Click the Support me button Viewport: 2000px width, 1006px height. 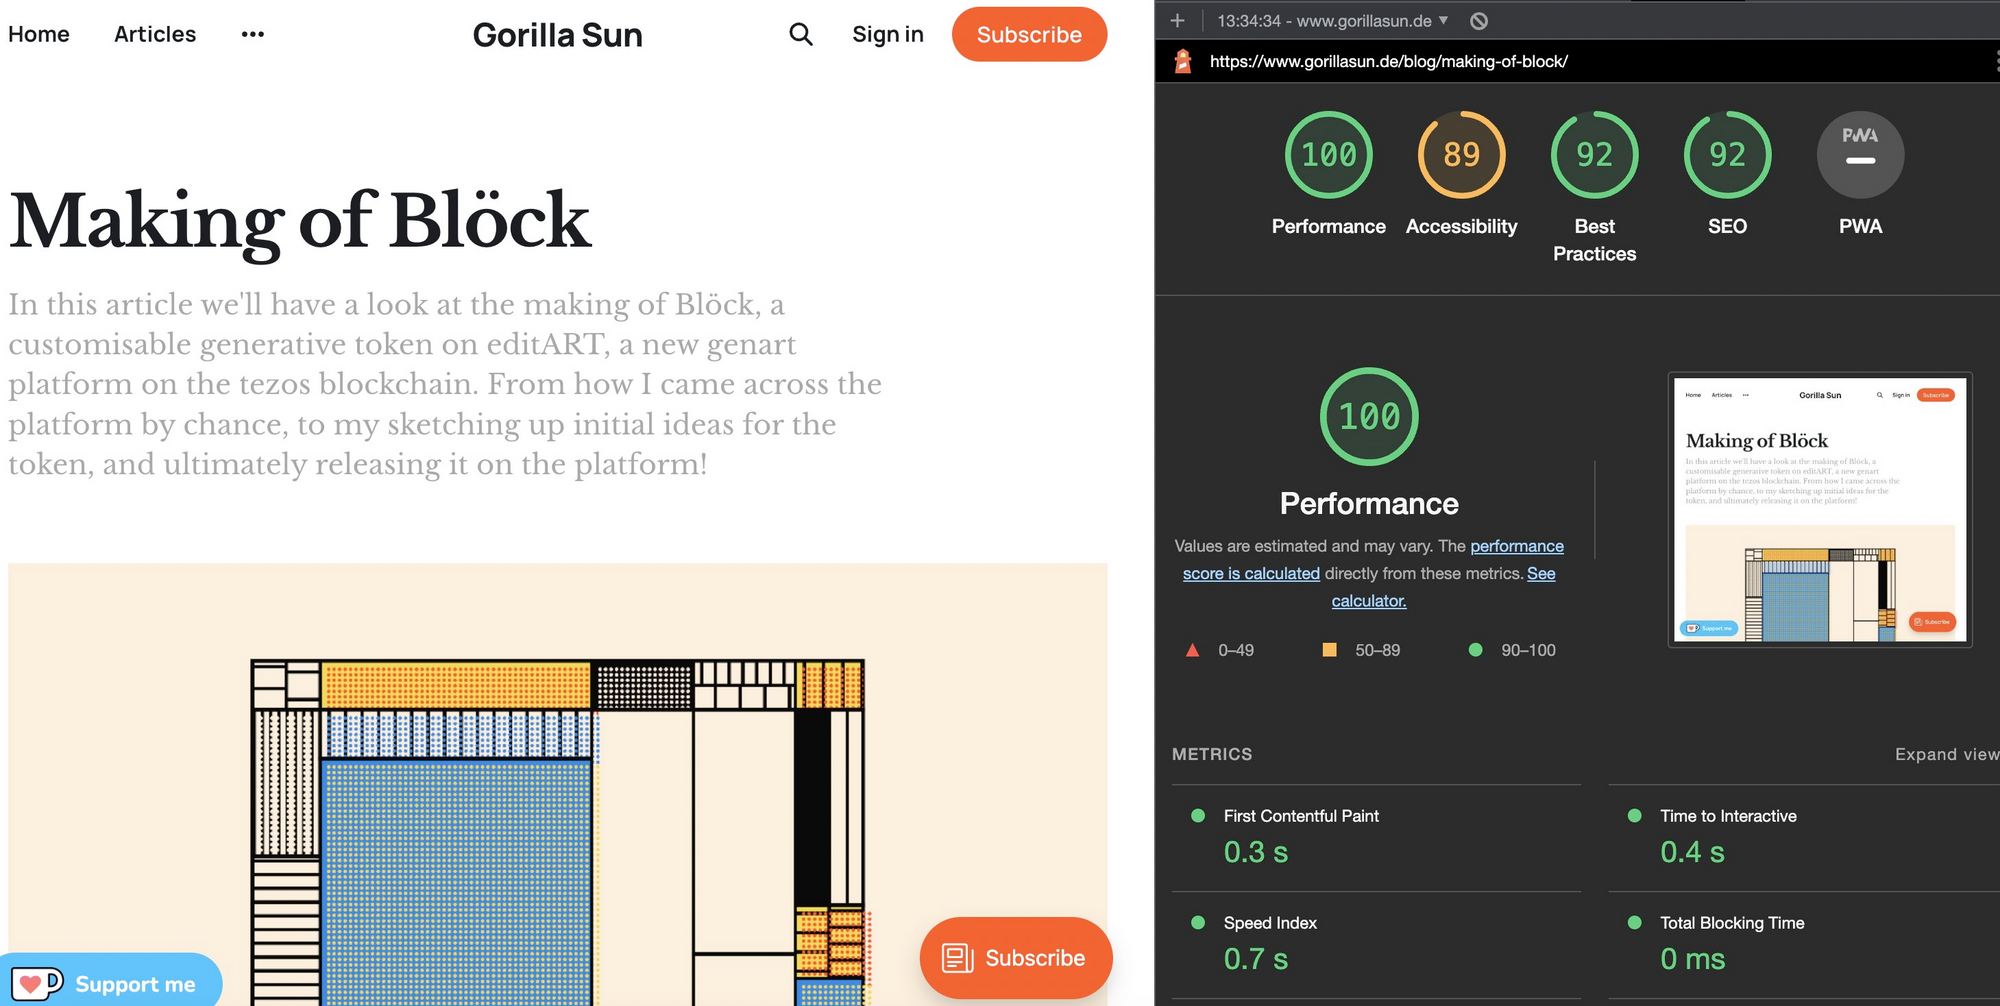pyautogui.click(x=111, y=982)
